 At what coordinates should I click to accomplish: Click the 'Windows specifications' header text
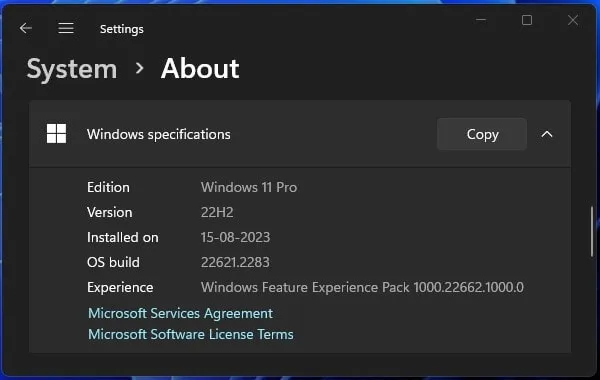coord(158,134)
